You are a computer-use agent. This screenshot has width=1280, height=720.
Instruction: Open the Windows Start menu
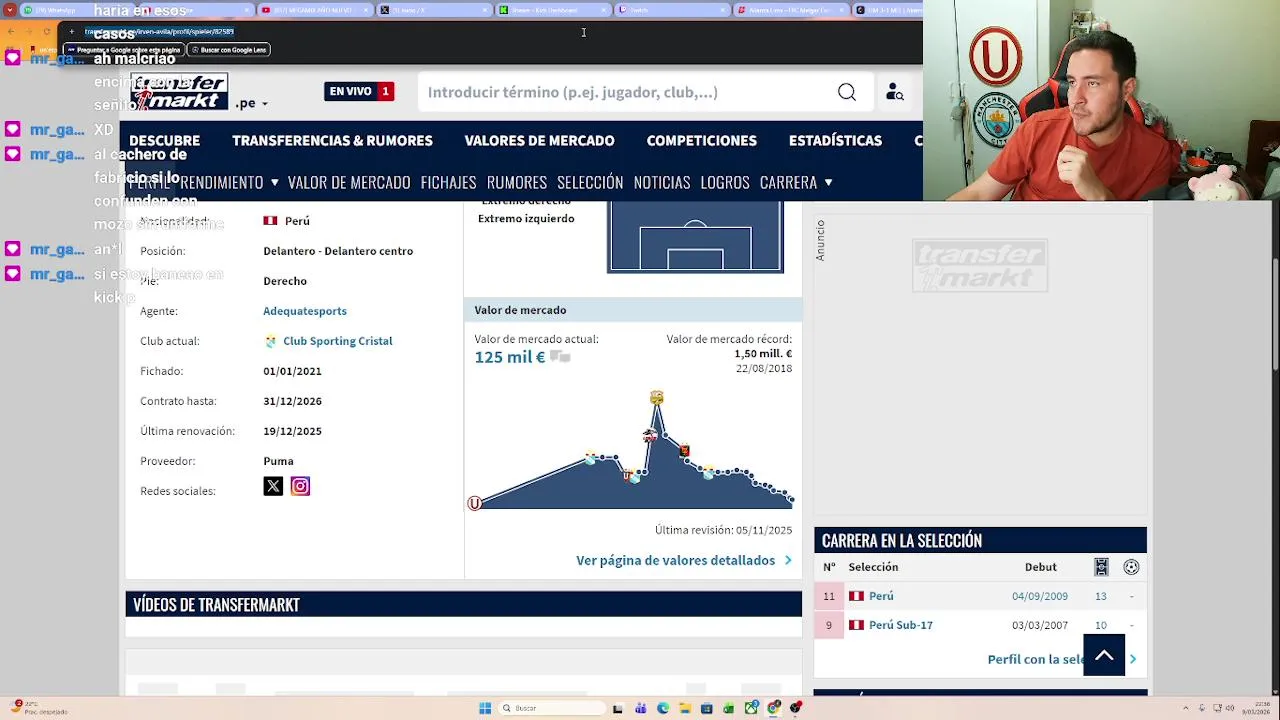coord(485,708)
